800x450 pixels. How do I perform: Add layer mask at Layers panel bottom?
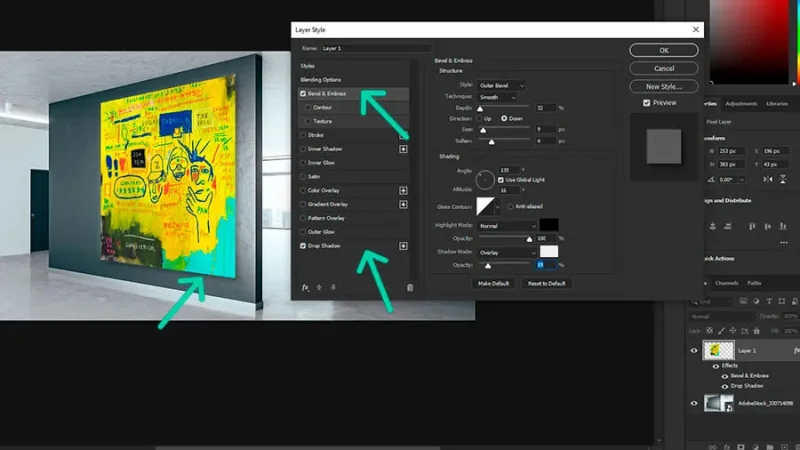tap(741, 447)
